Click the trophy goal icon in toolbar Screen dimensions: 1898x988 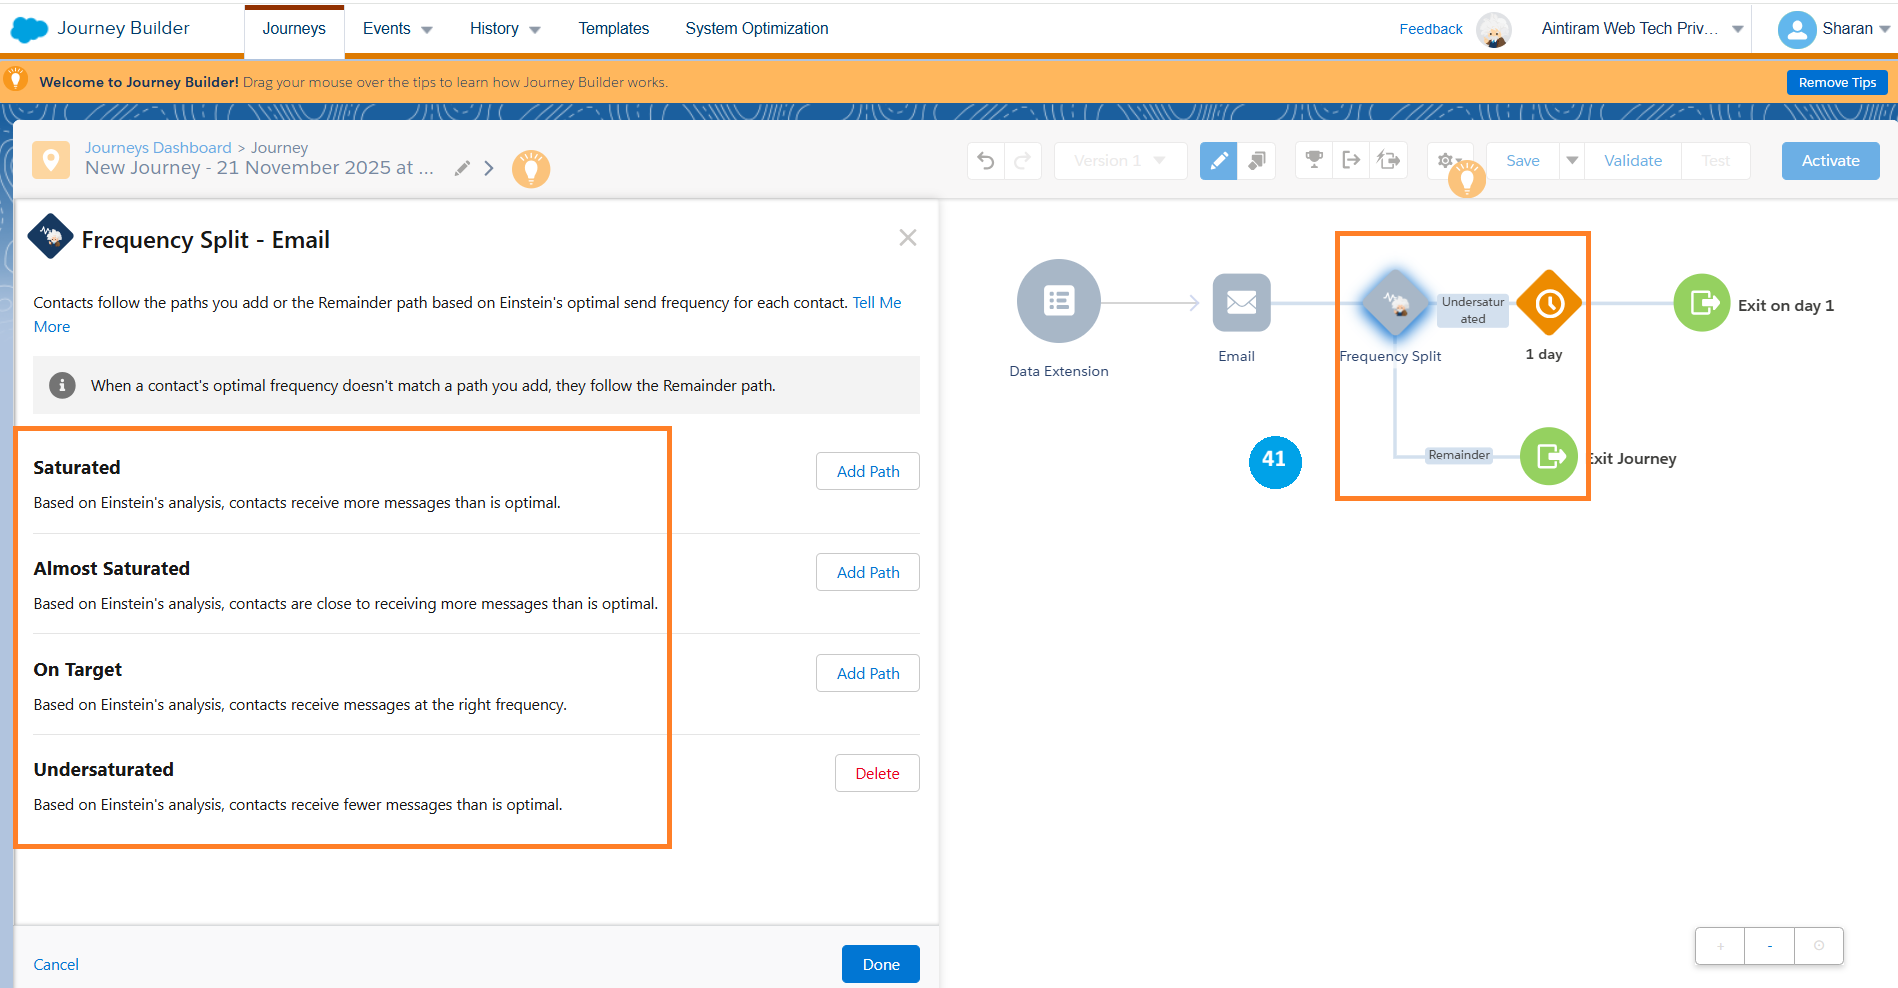click(x=1314, y=160)
